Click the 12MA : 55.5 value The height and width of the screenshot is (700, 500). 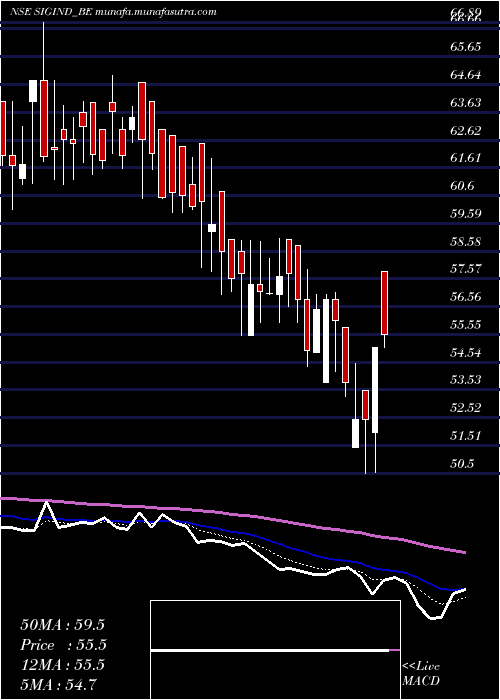click(62, 665)
